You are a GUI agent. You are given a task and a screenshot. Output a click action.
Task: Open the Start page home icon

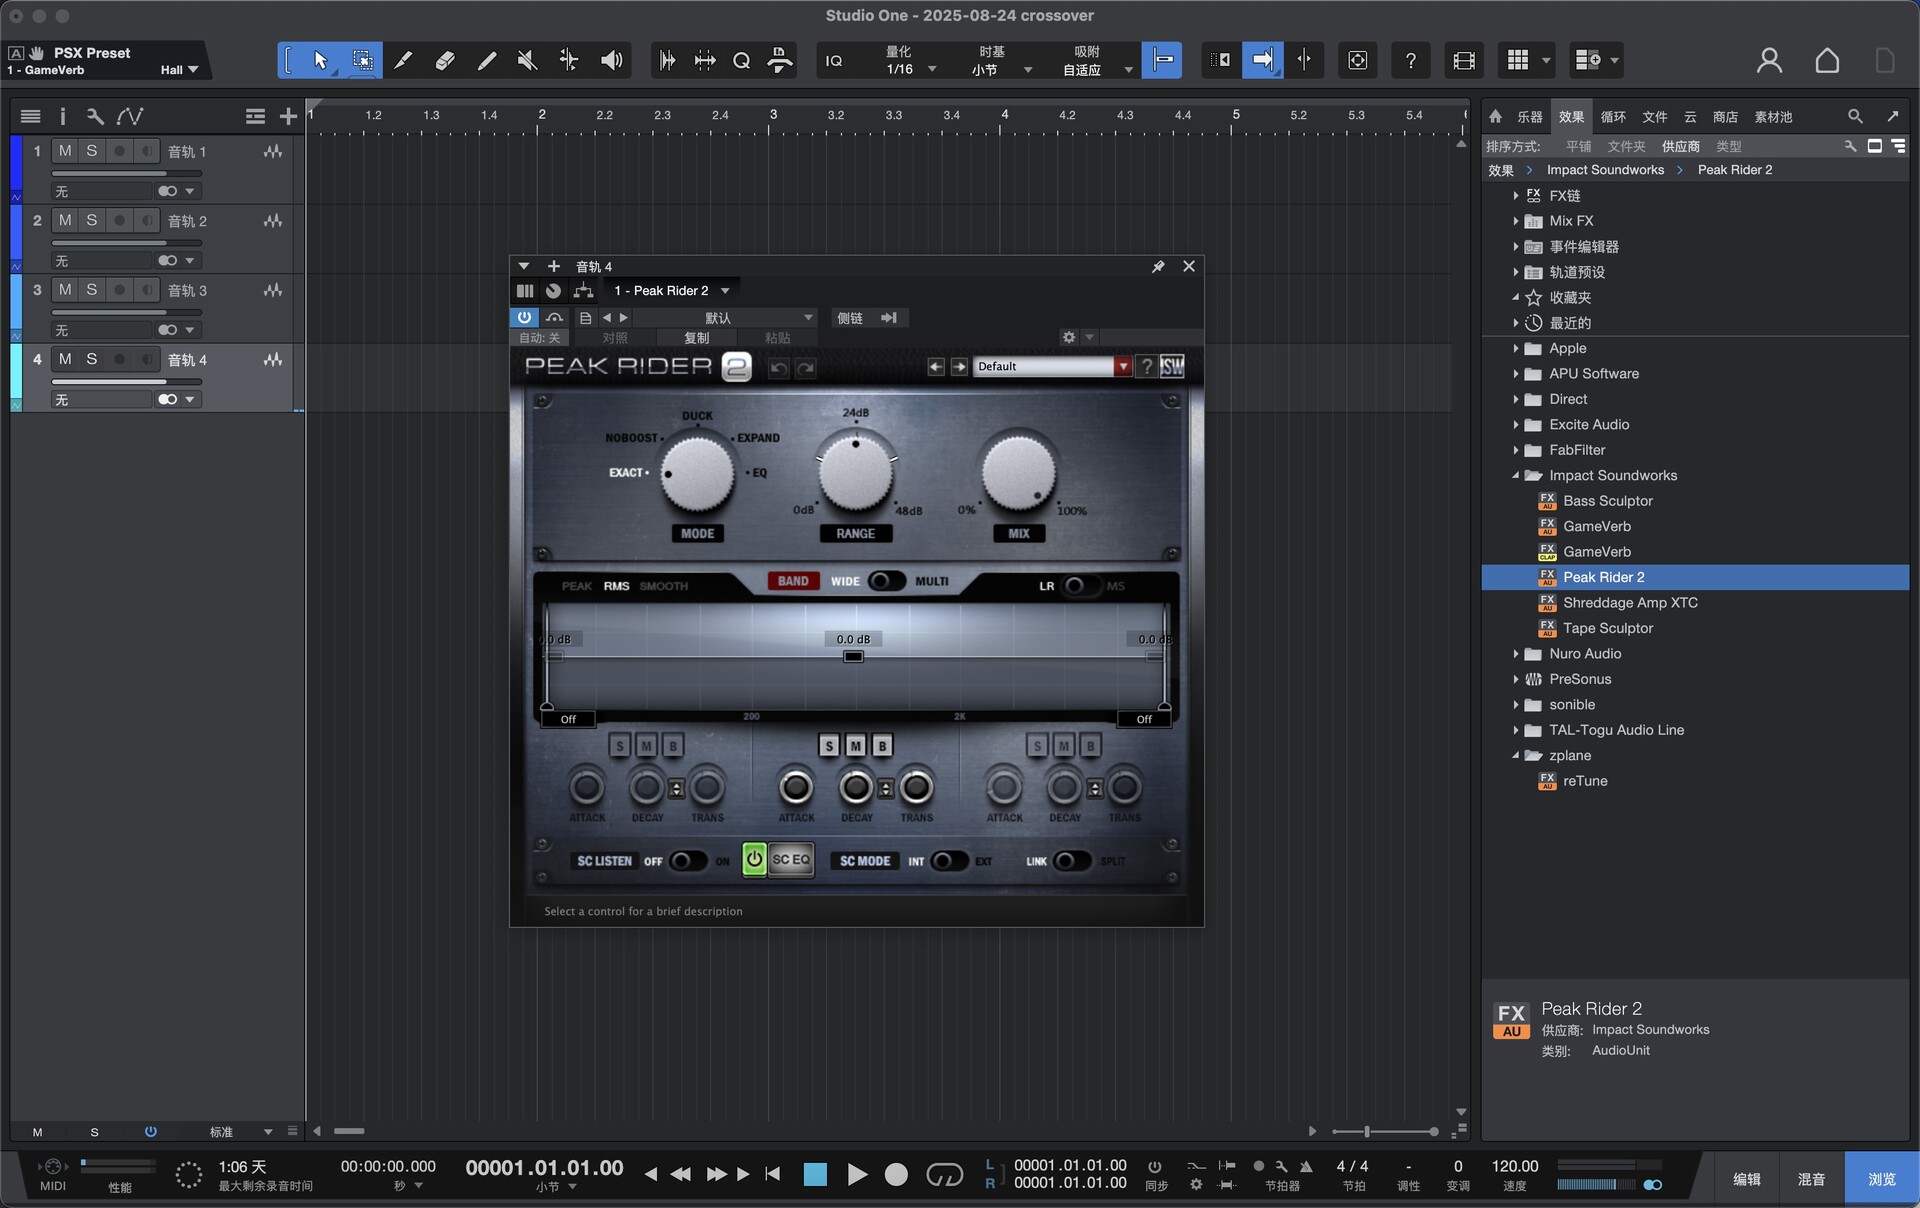1827,61
